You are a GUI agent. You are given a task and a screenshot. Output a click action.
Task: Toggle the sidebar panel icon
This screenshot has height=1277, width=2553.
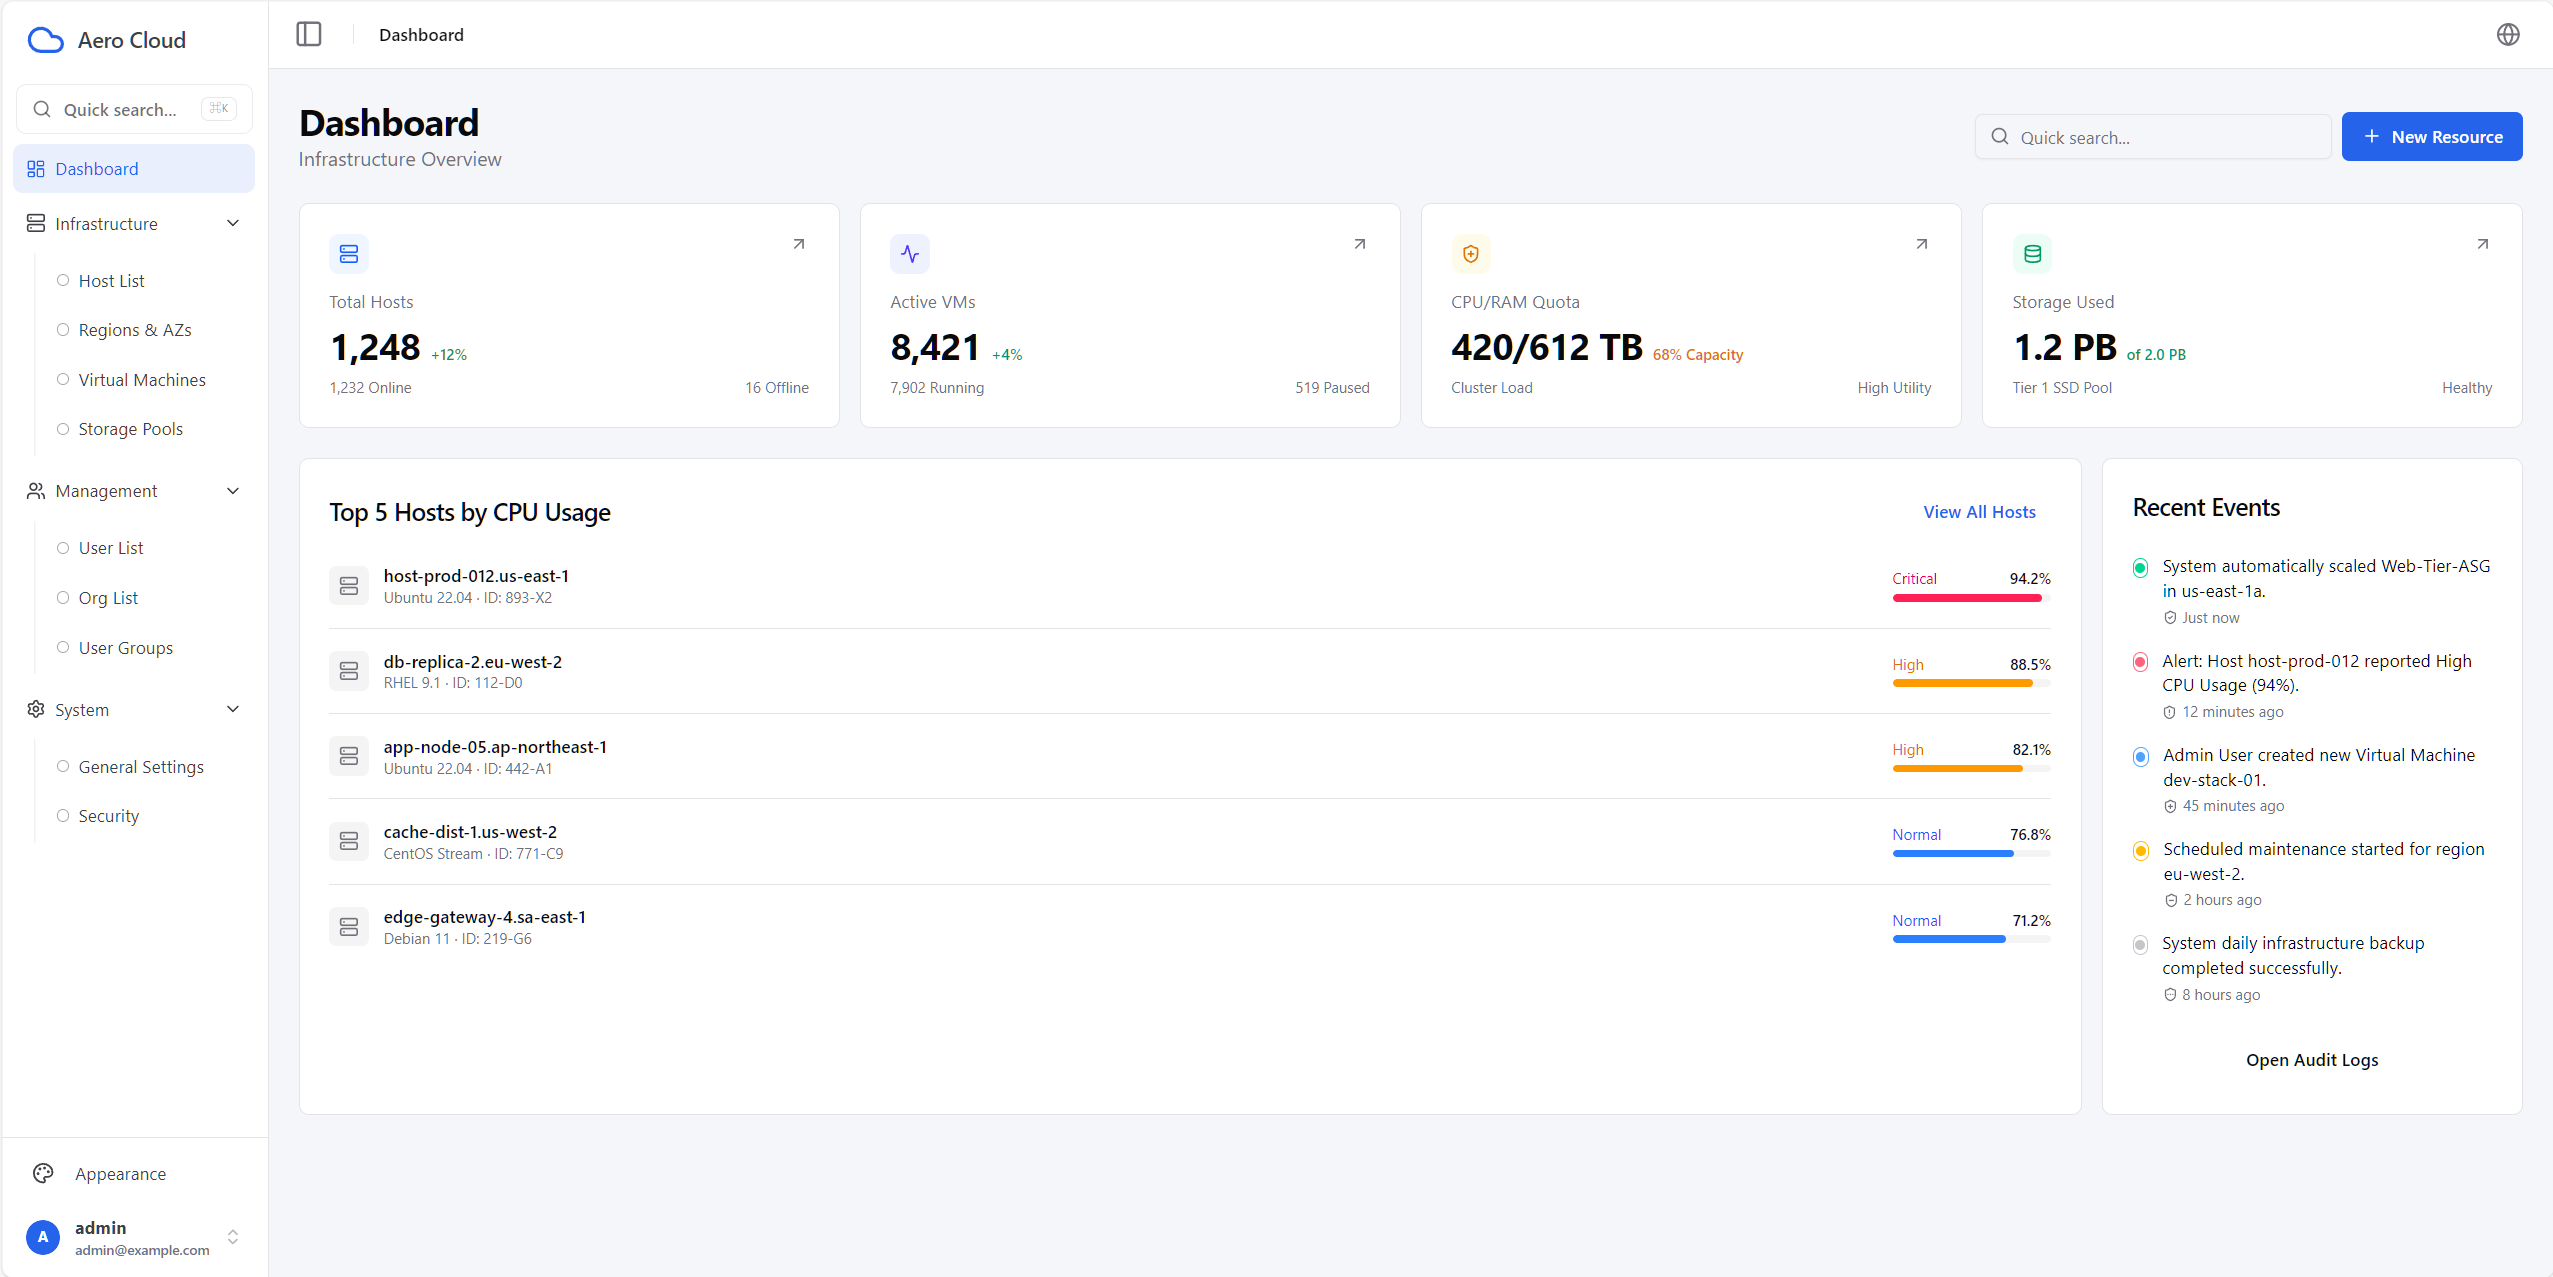click(309, 35)
